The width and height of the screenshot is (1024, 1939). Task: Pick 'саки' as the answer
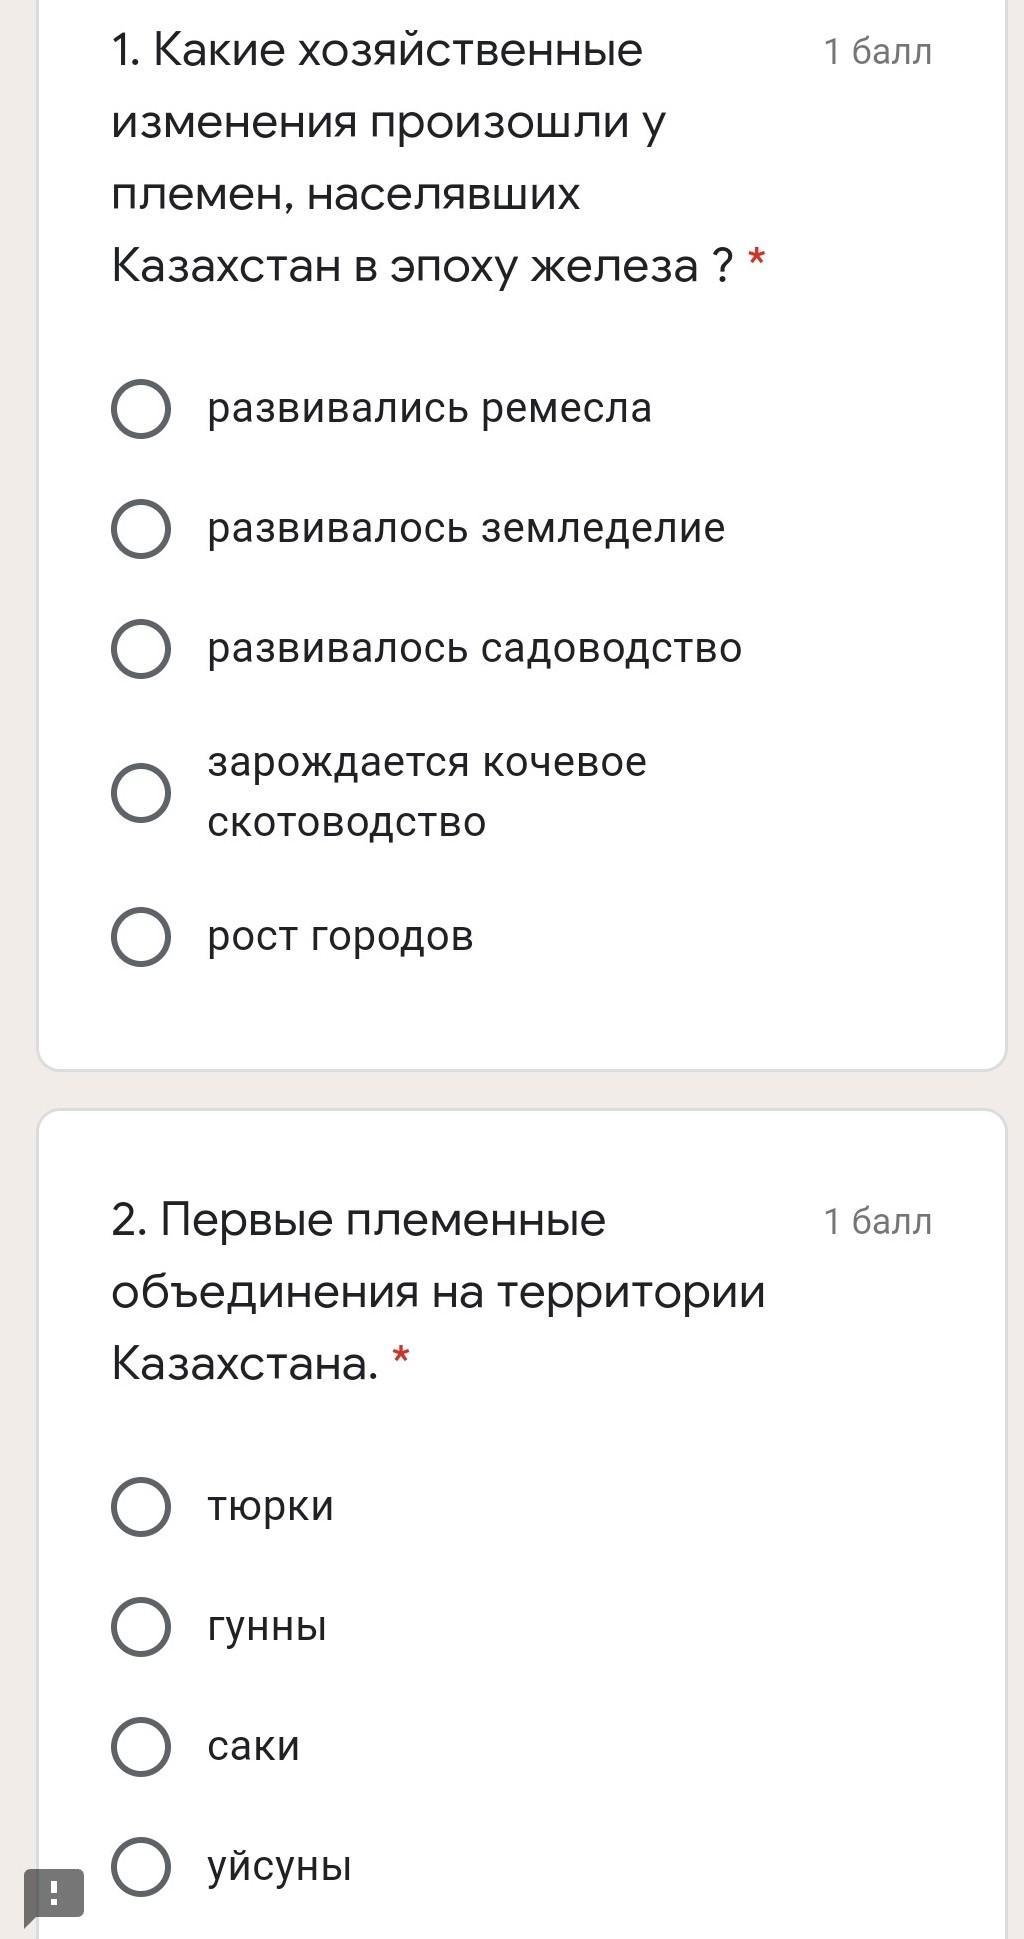pyautogui.click(x=141, y=1747)
